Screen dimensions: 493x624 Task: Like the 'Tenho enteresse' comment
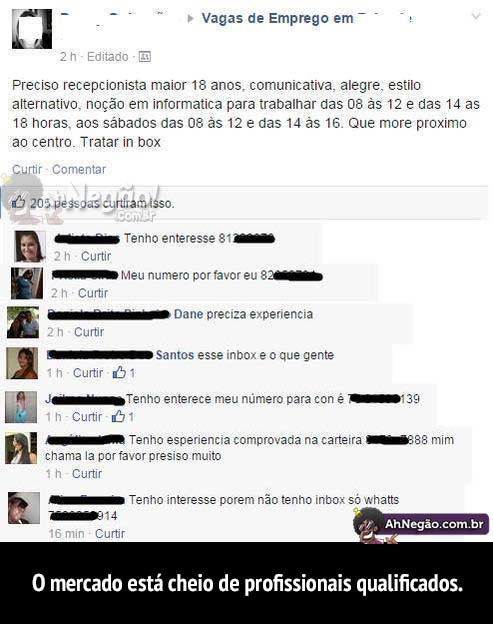[96, 256]
